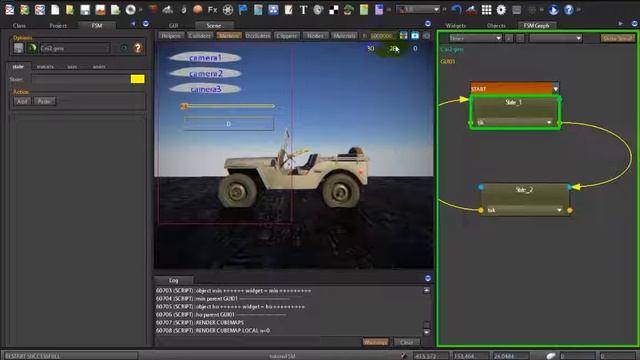Screen dimensions: 640x360
Task: Click the camera1 button in the viewport
Action: 205,58
